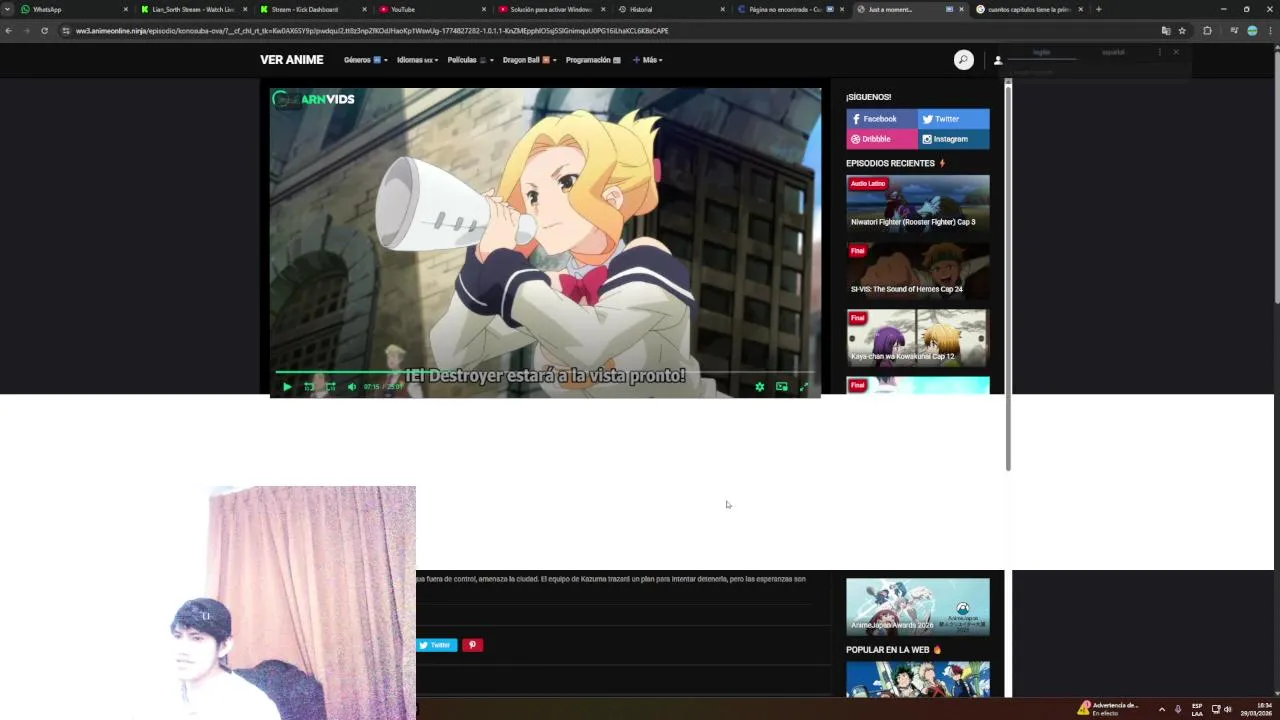Screen dimensions: 1280x720
Task: Expand the Dragon Ball menu
Action: pyautogui.click(x=529, y=60)
